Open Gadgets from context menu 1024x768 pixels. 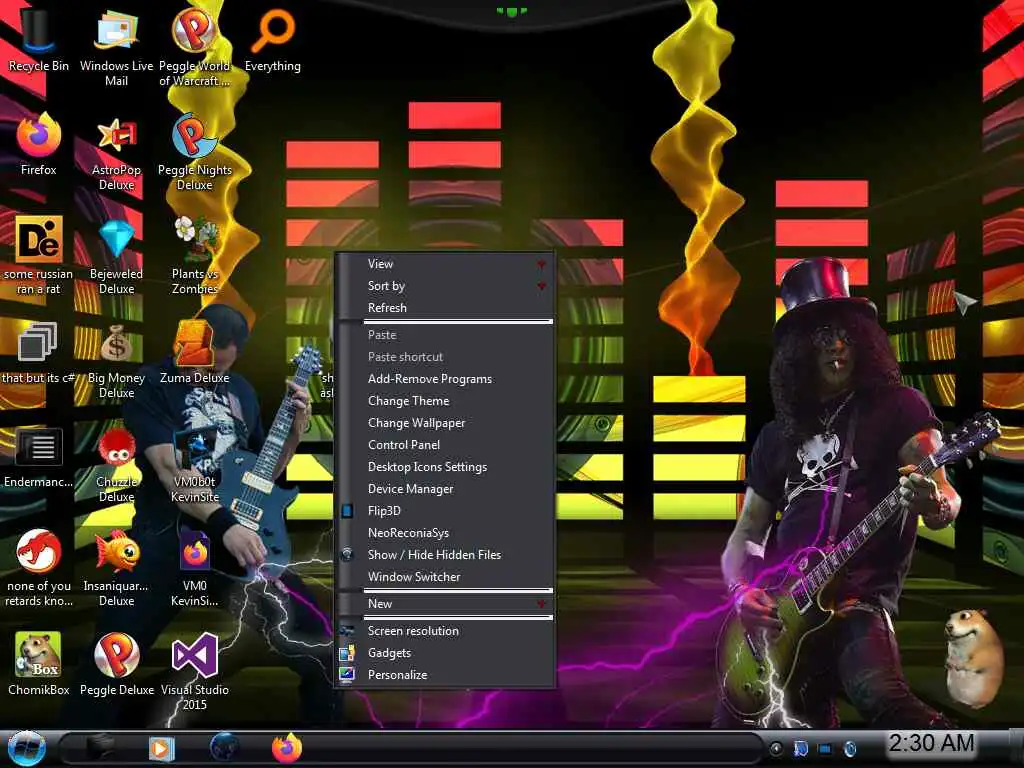pyautogui.click(x=446, y=653)
